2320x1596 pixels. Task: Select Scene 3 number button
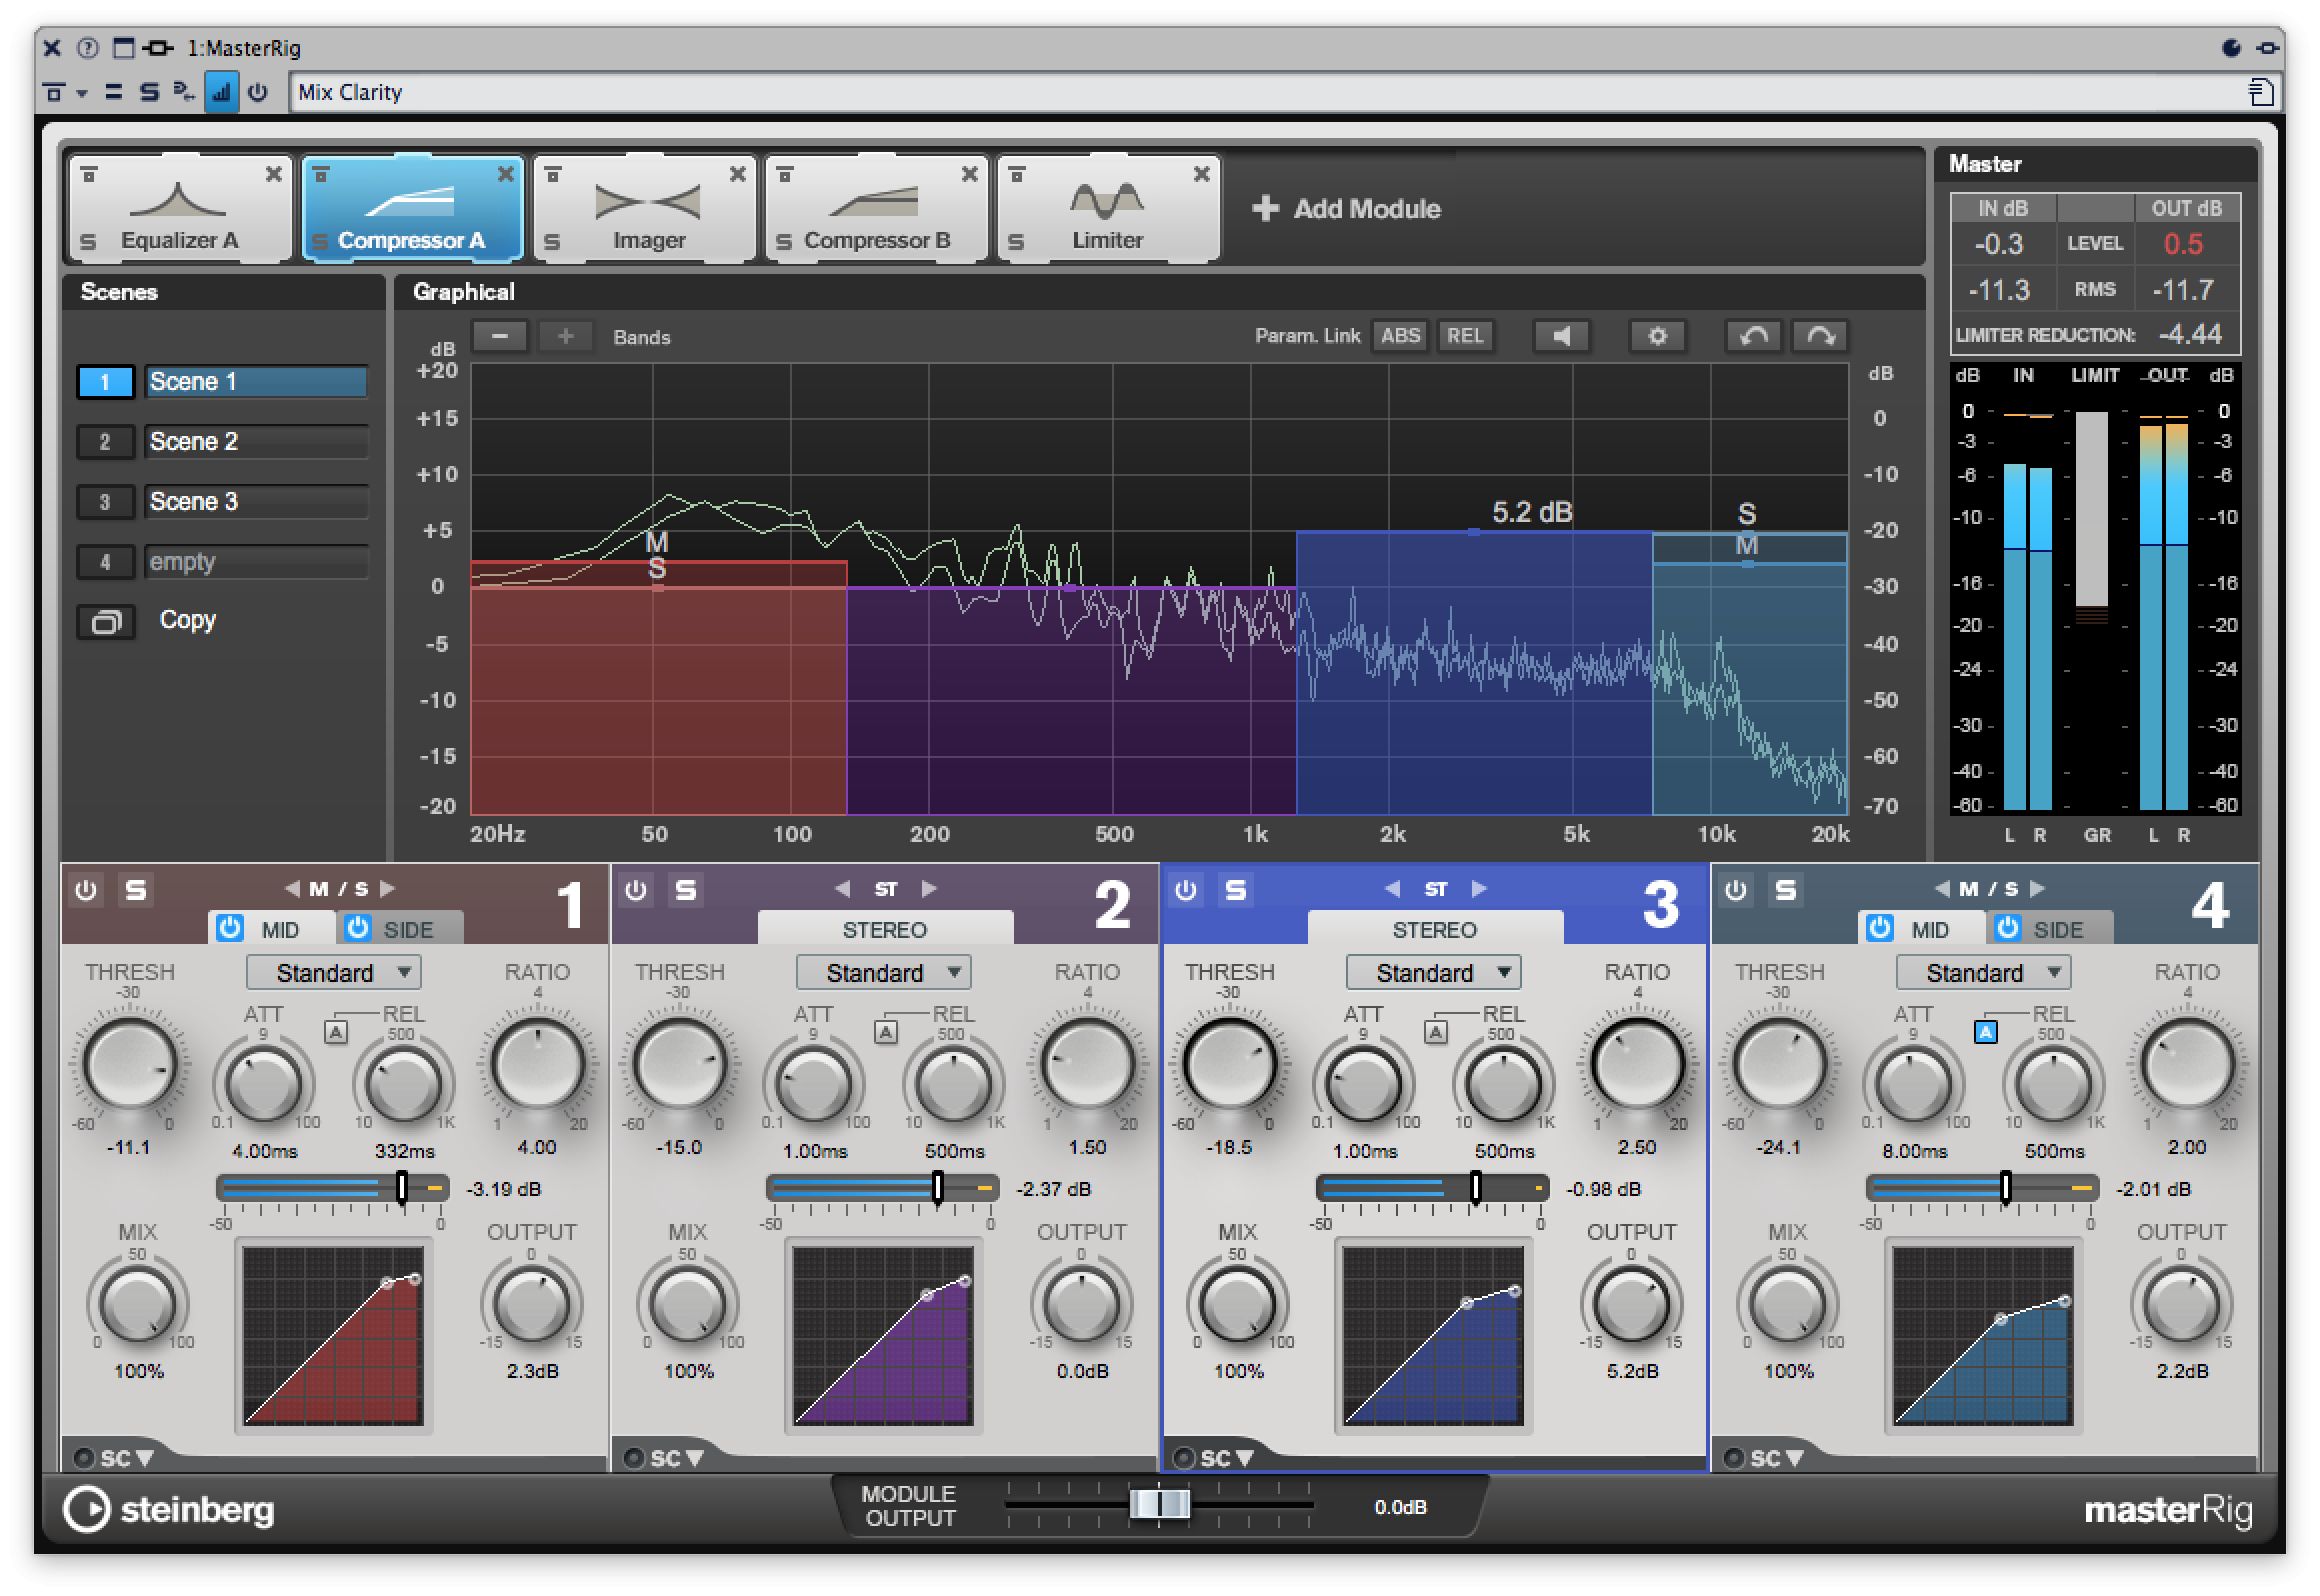pyautogui.click(x=105, y=502)
